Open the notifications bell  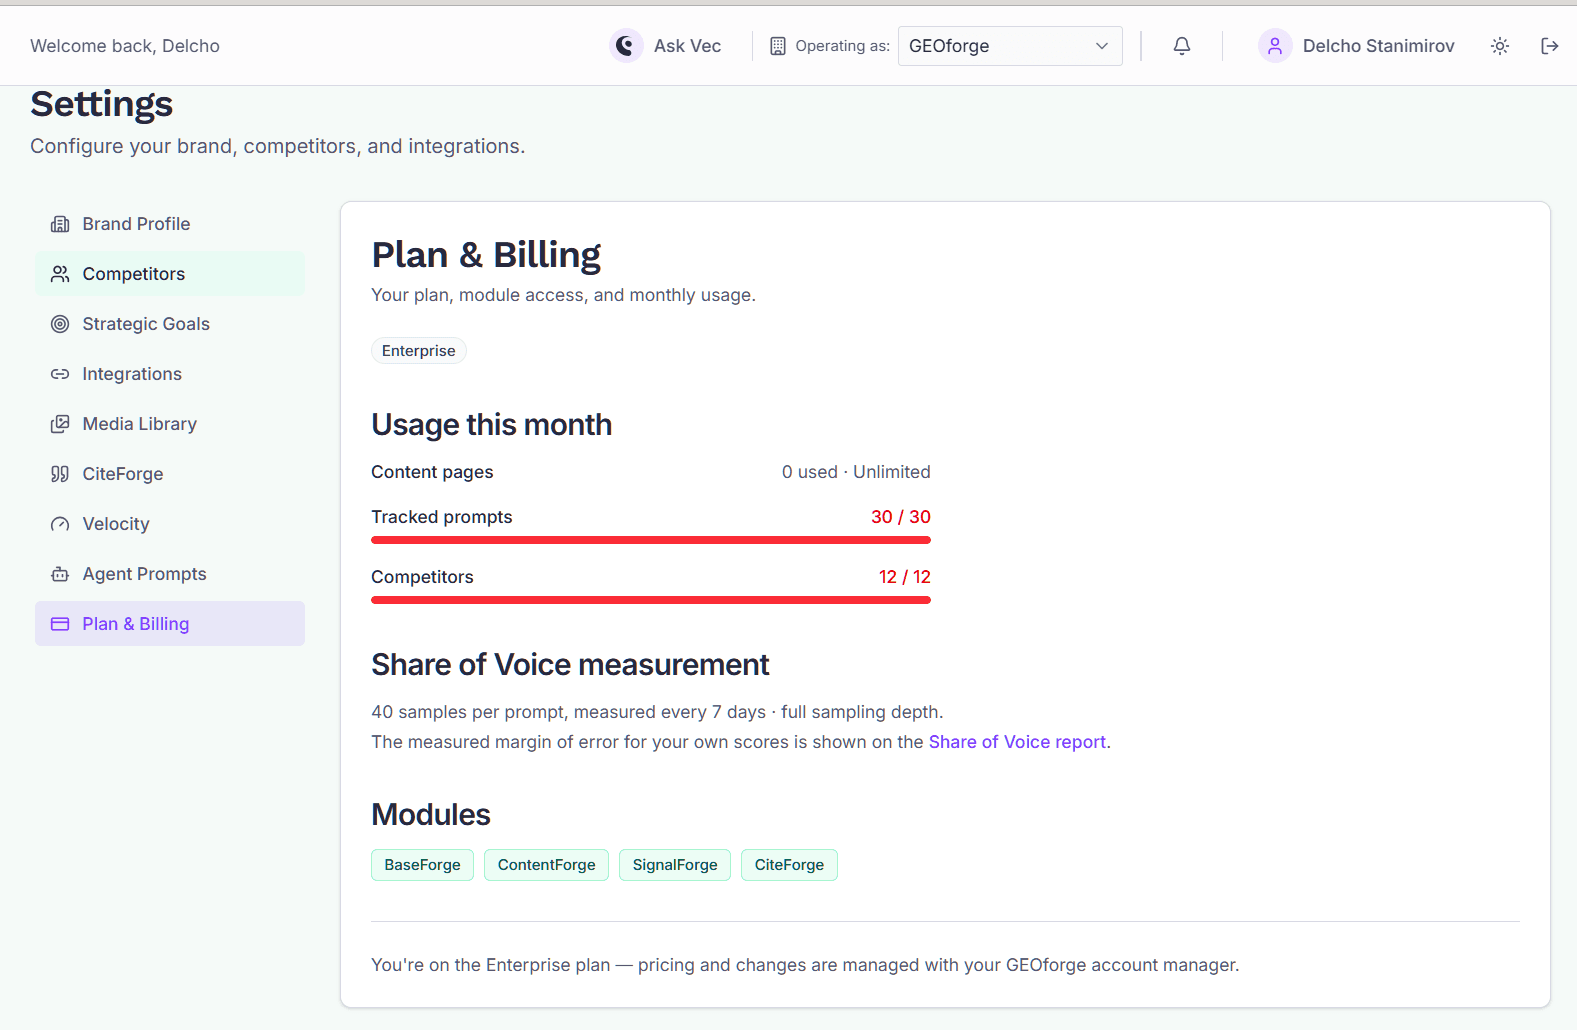1182,46
